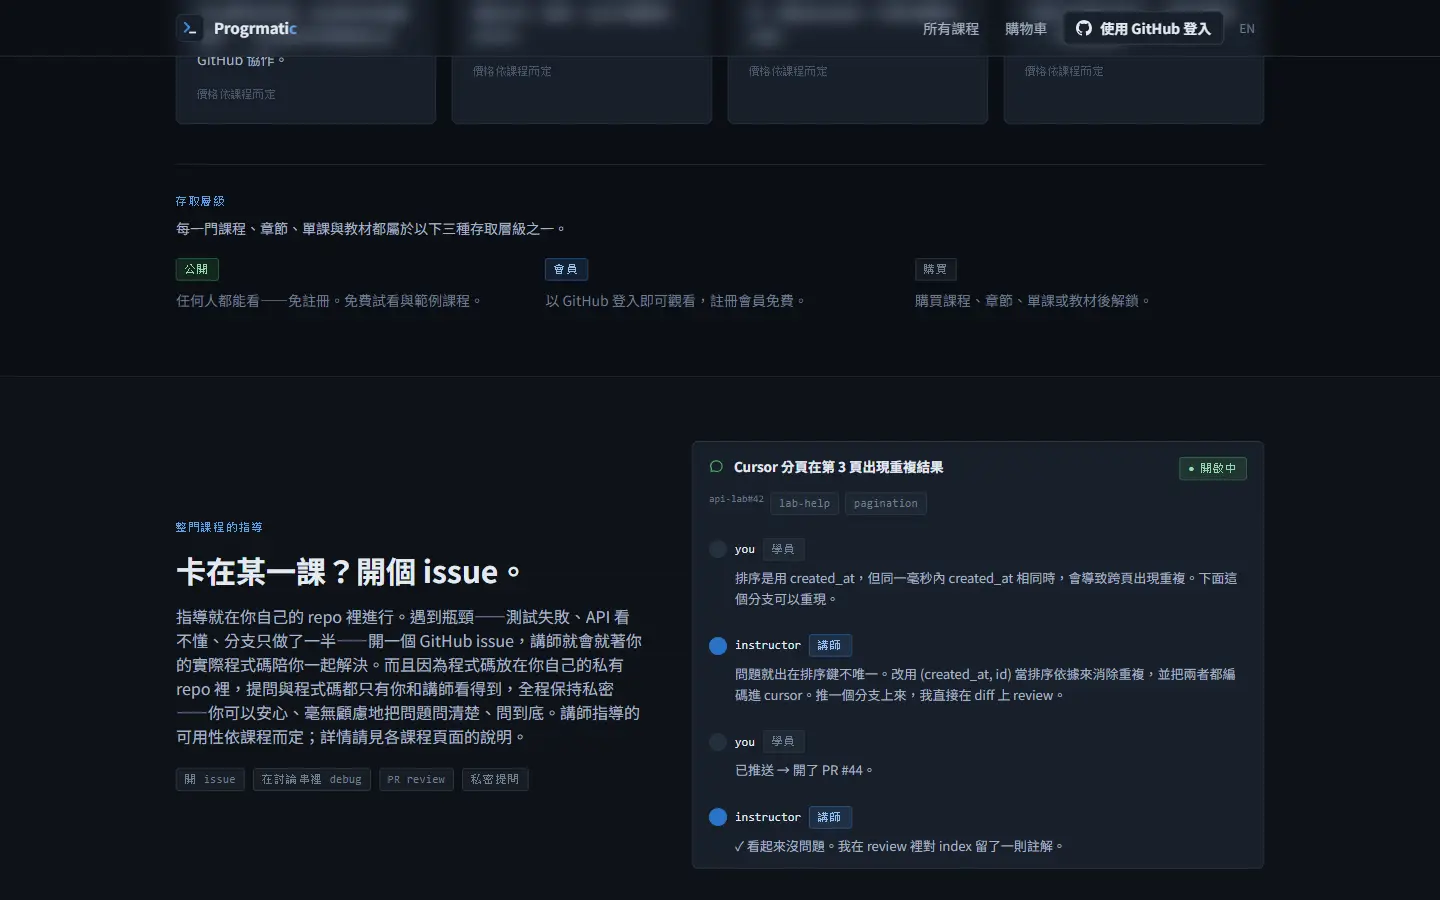The width and height of the screenshot is (1440, 900).
Task: Click the you avatar beside the created_at comment
Action: (x=718, y=549)
